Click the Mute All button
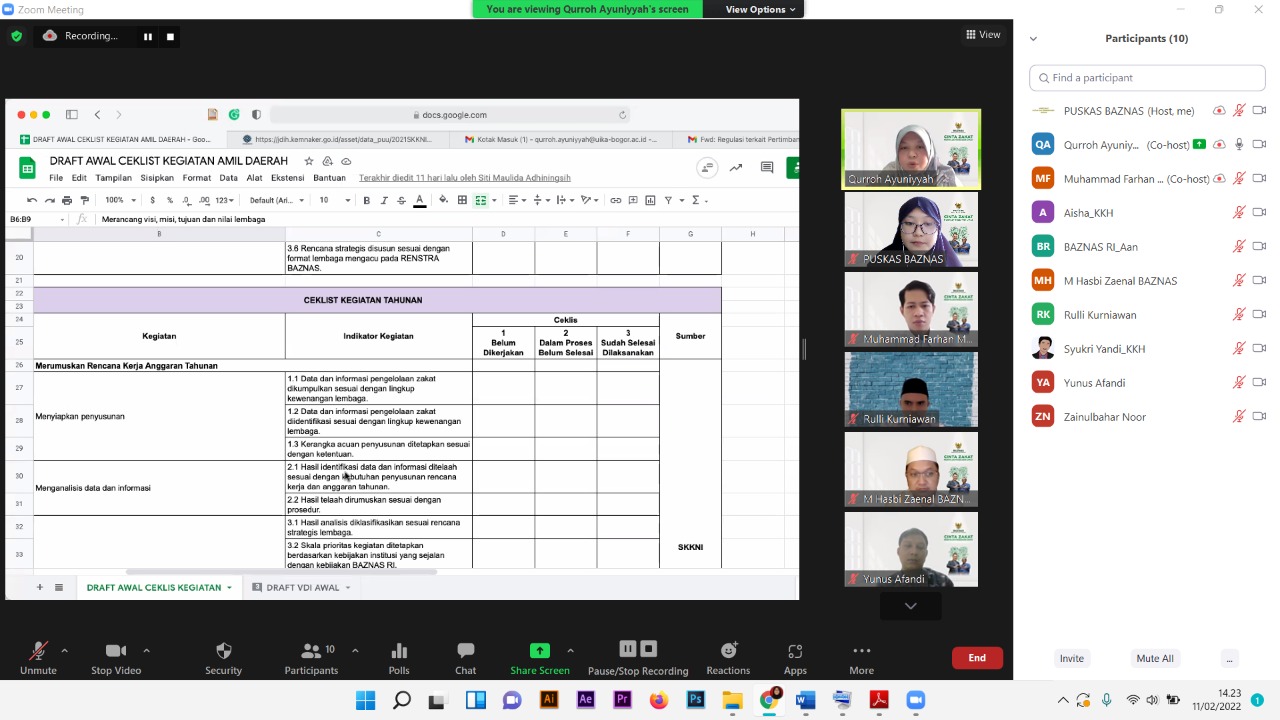 [x=1154, y=658]
